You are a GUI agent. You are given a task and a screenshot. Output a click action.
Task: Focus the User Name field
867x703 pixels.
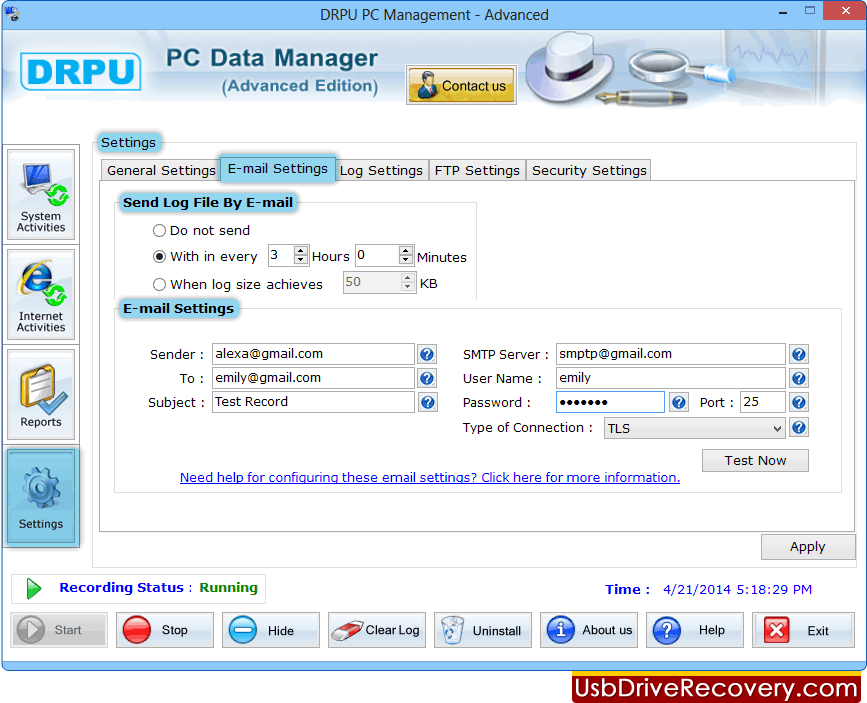point(670,378)
